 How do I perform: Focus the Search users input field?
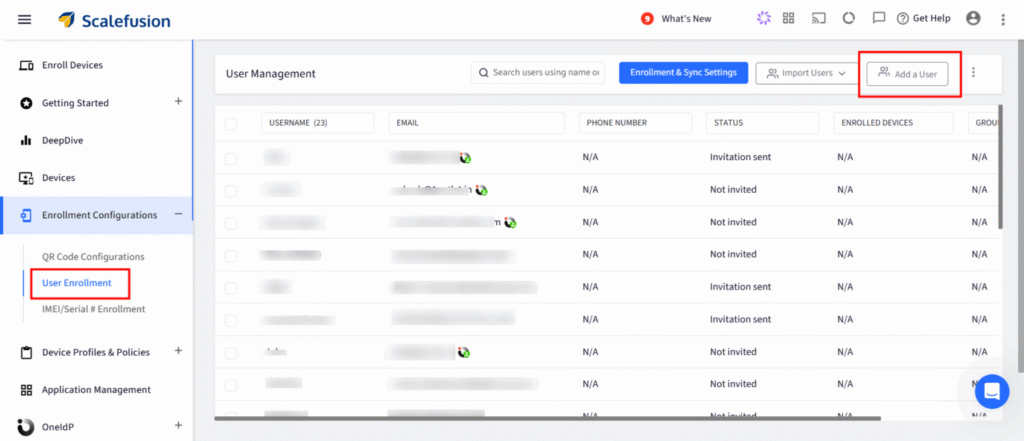537,73
